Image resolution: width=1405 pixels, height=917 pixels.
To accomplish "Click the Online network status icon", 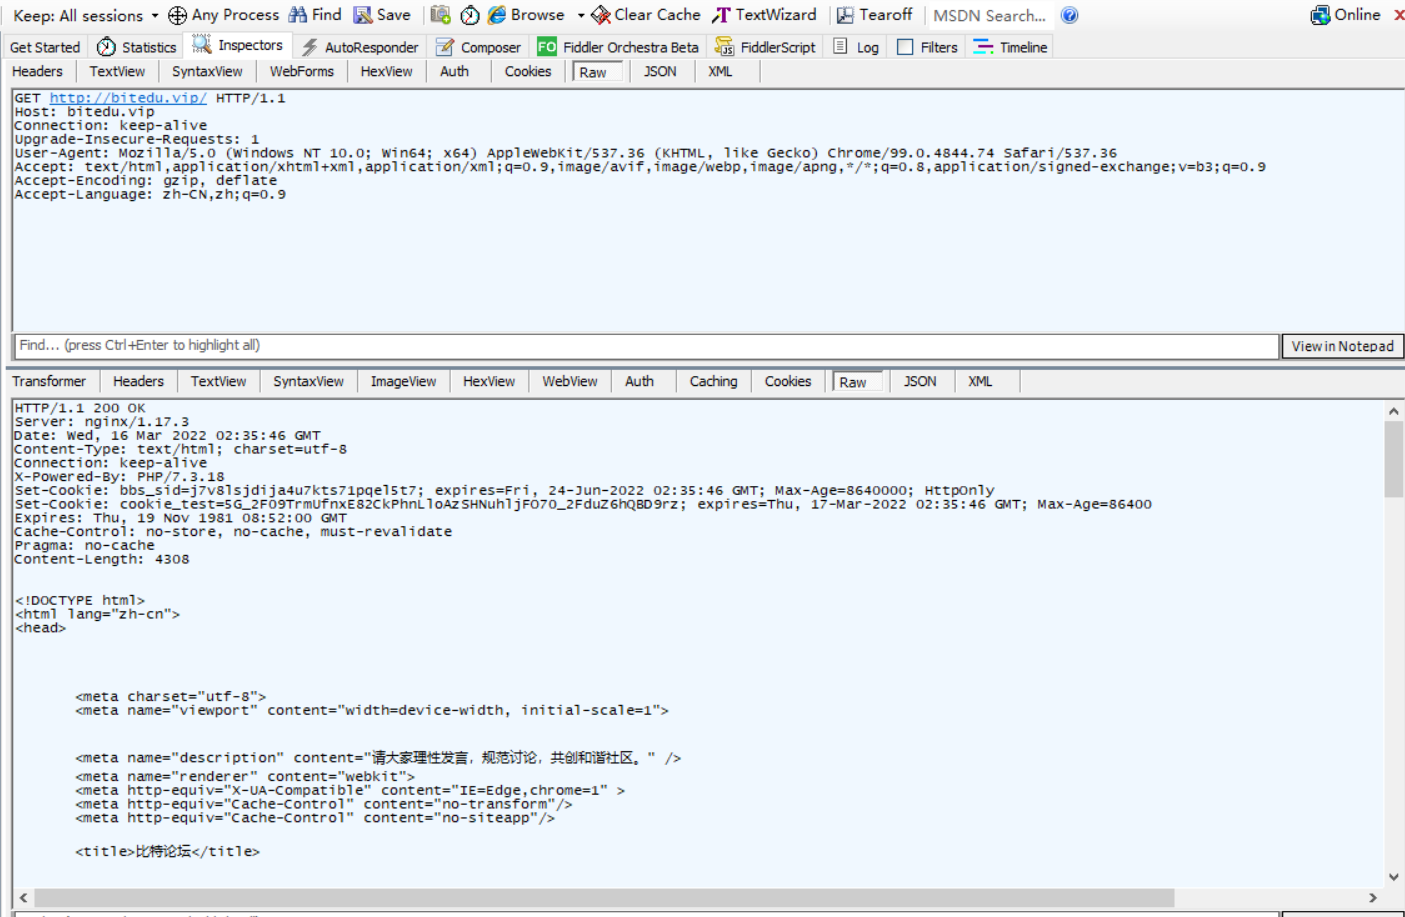I will click(x=1320, y=15).
